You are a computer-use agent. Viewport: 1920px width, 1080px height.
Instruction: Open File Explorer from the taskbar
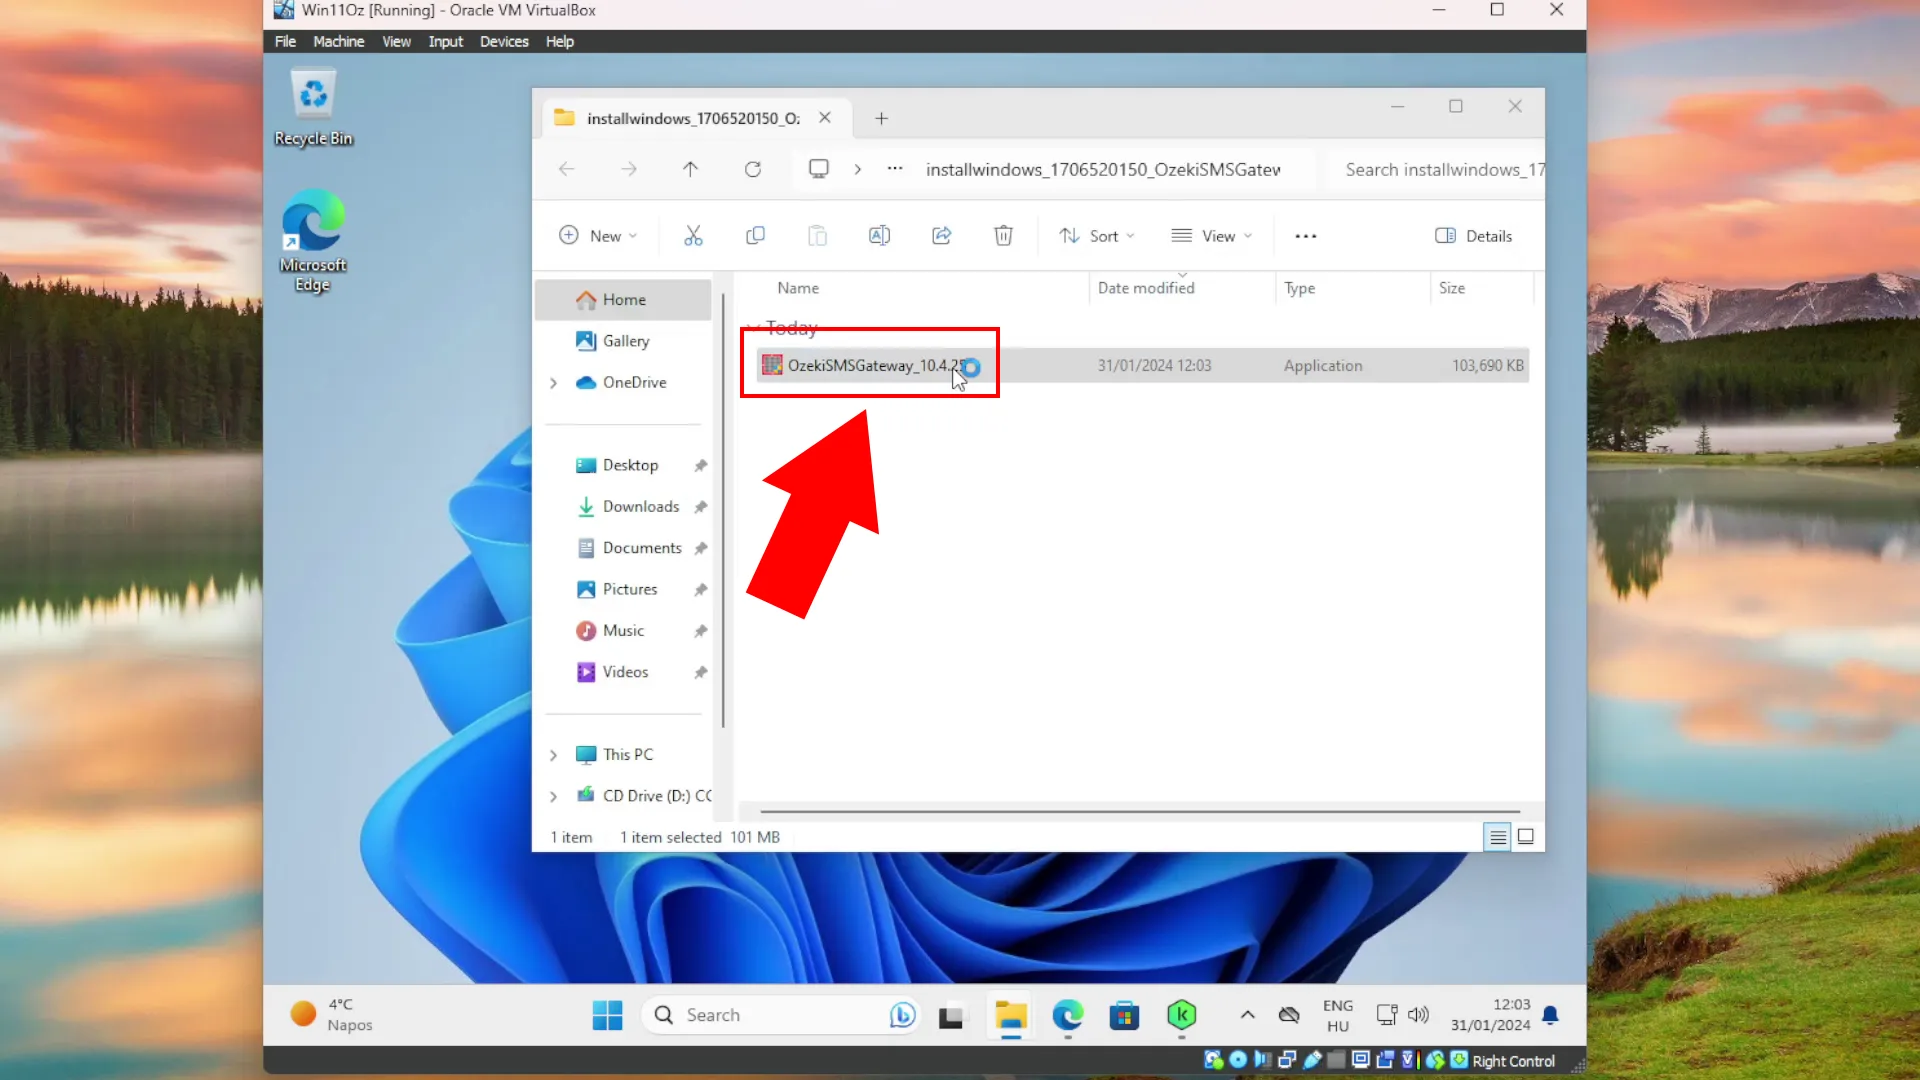point(1010,1016)
